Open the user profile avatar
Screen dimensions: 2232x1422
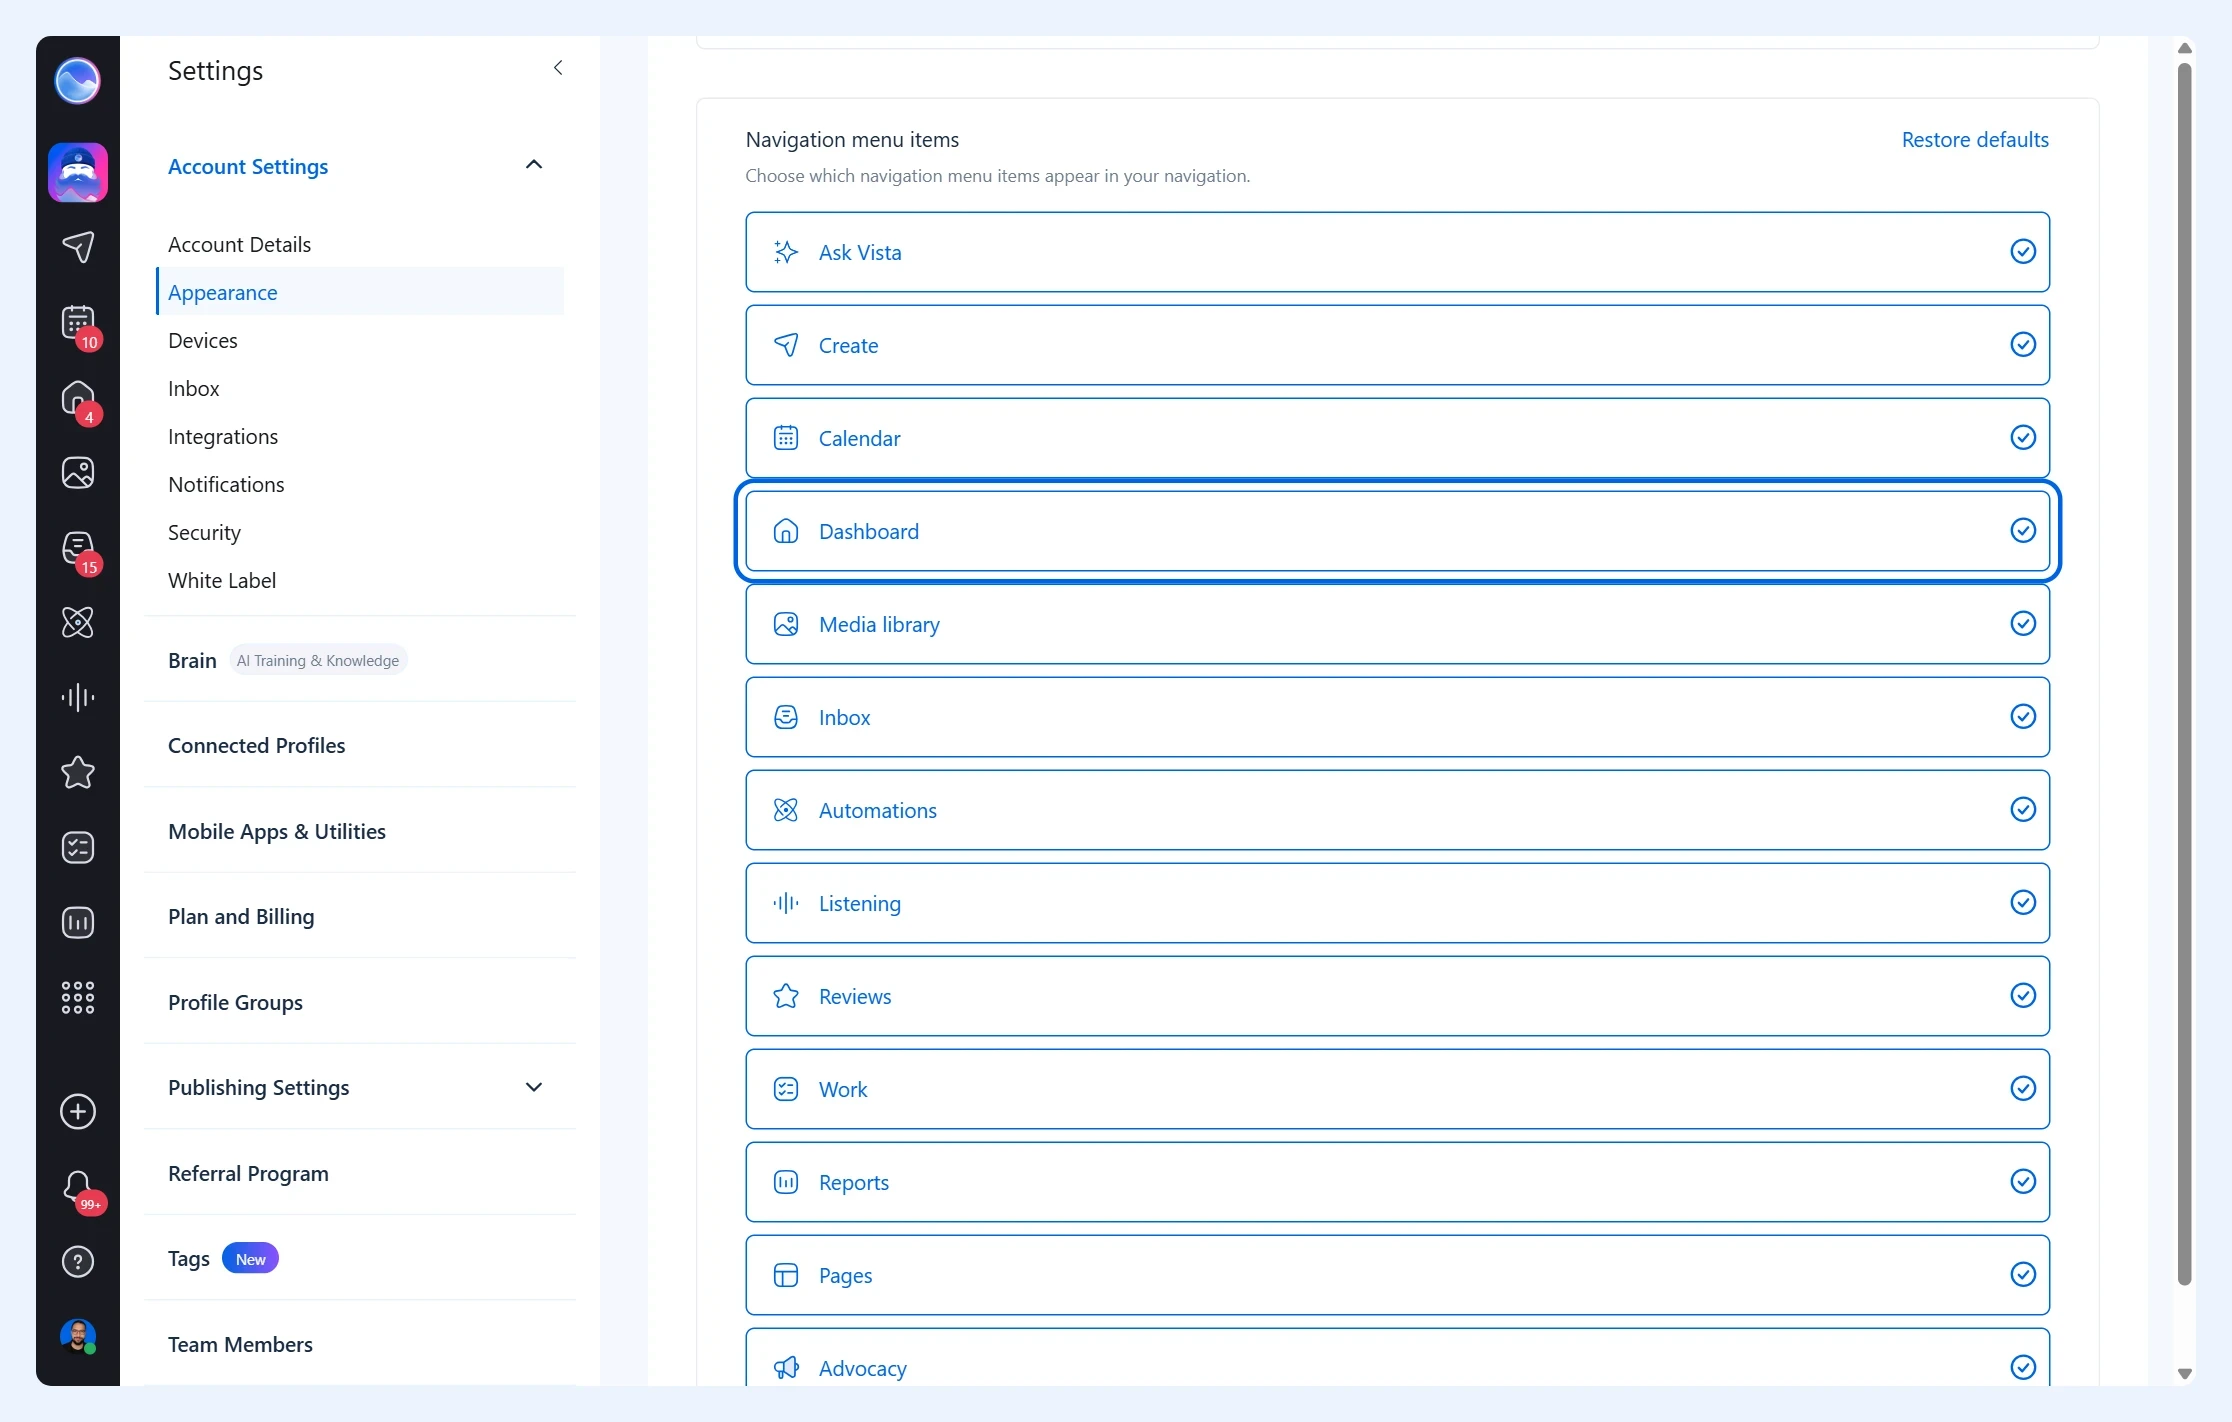coord(78,1336)
